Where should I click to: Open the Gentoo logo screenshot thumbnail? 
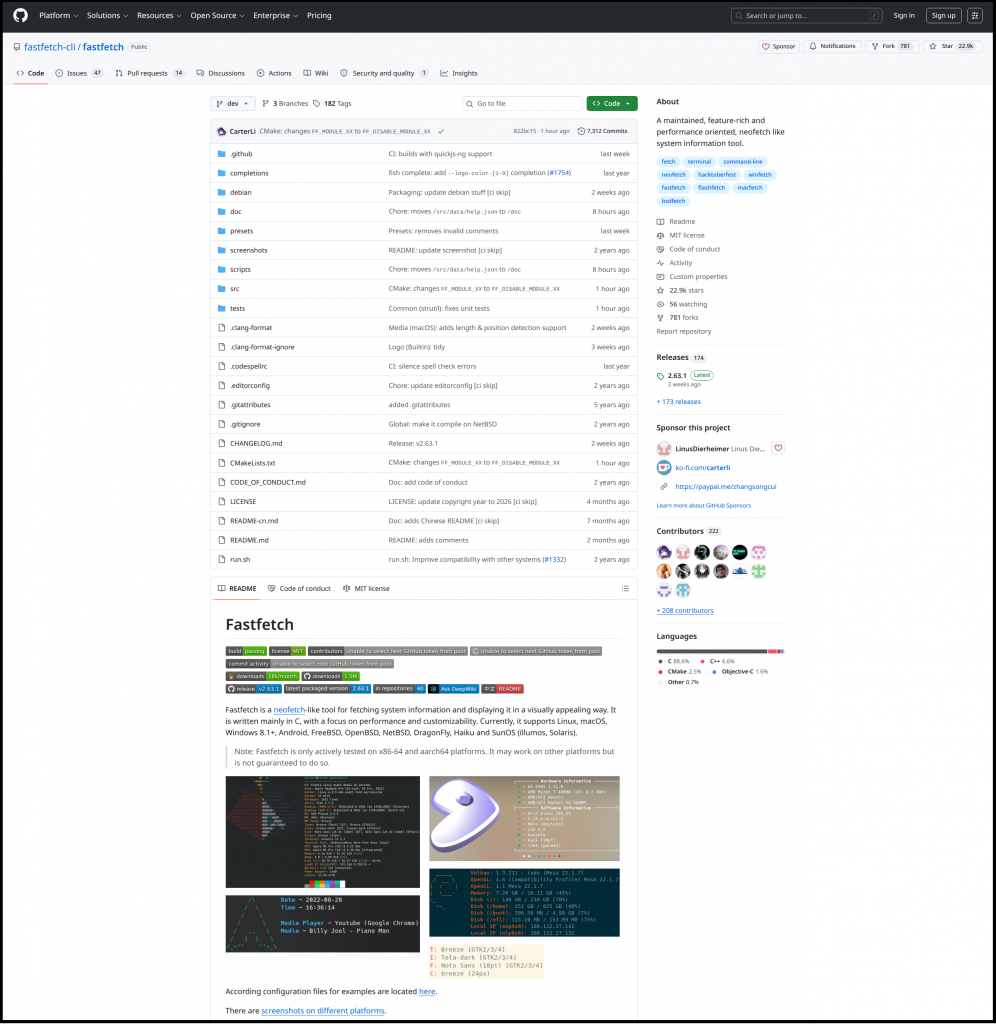(x=524, y=818)
